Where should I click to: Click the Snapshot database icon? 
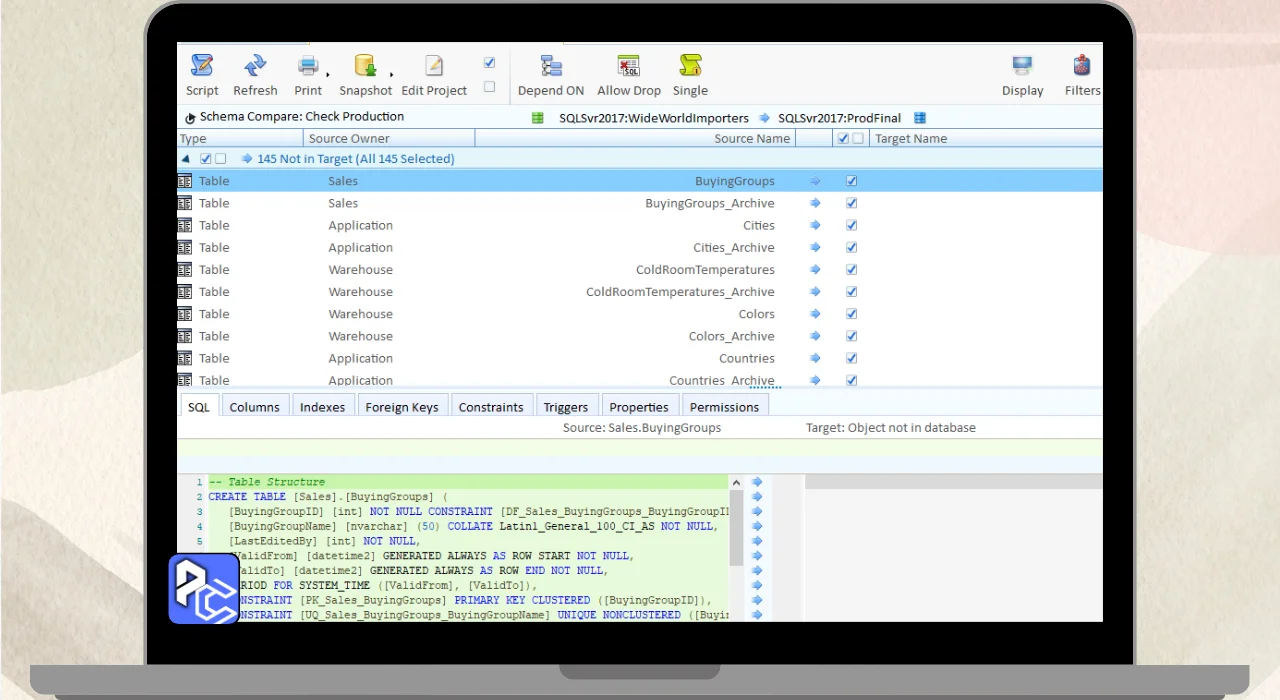[x=365, y=67]
